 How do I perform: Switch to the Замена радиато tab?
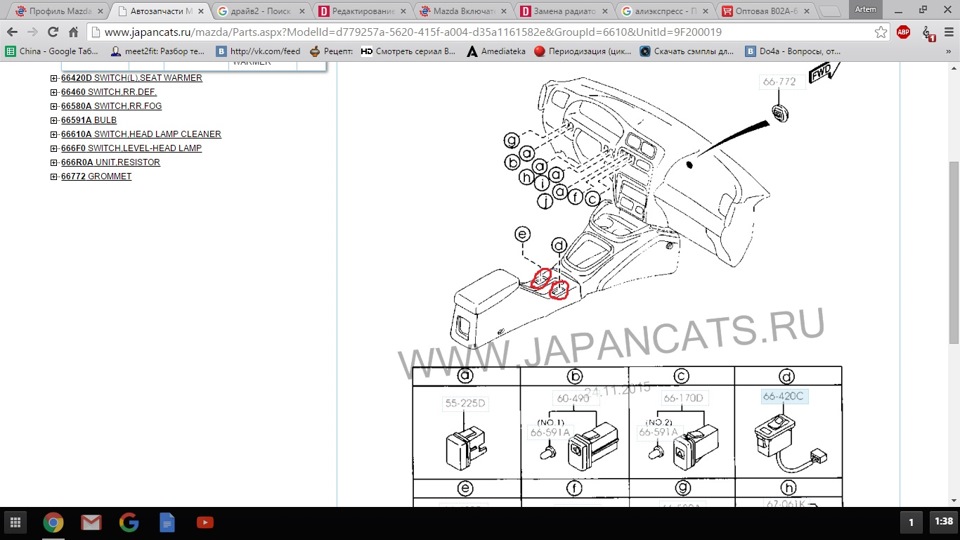click(563, 11)
